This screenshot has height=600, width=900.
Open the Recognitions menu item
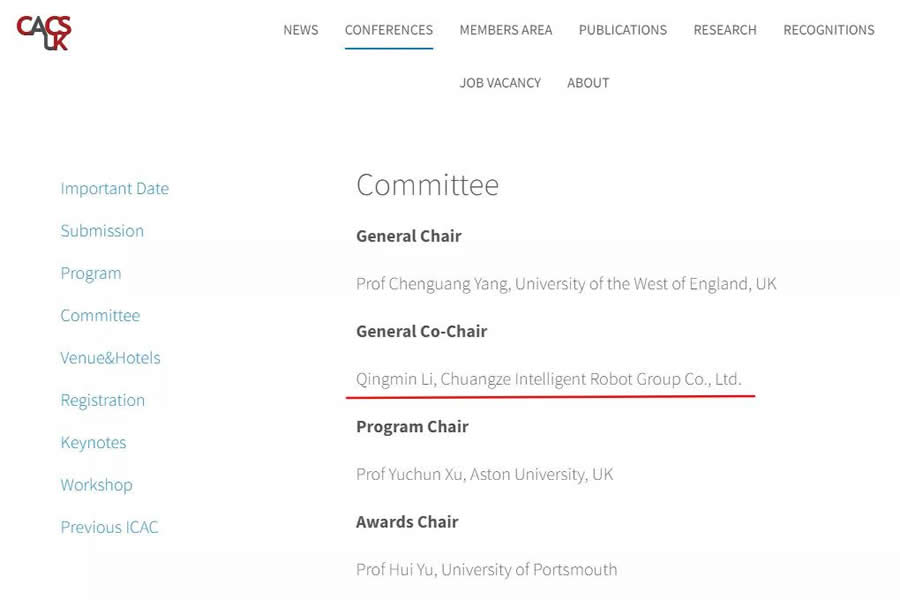(828, 30)
